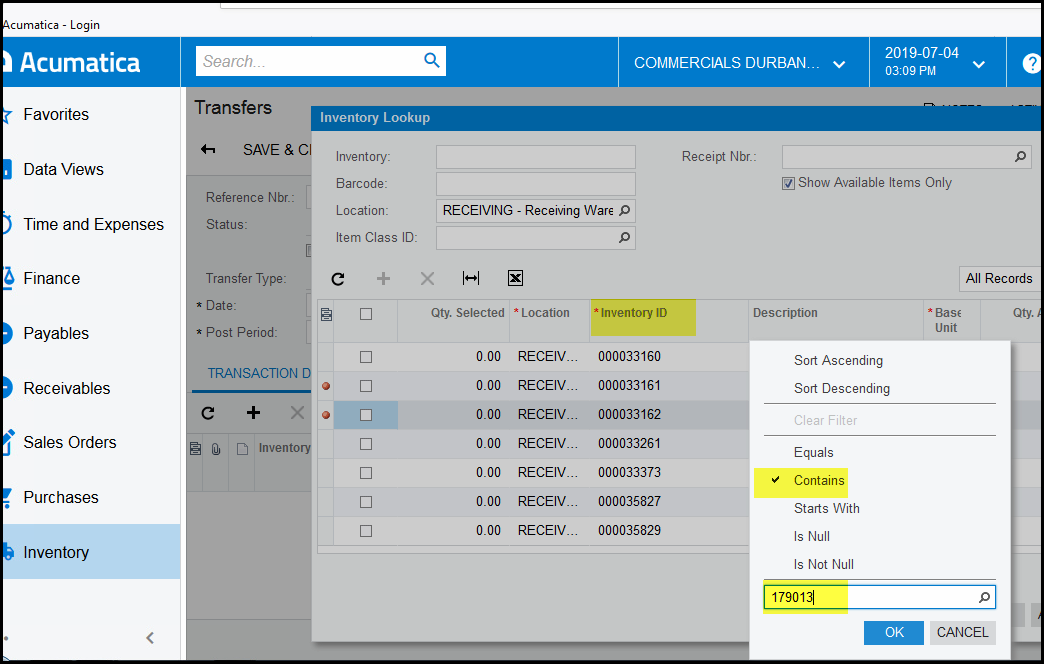Toggle Show Available Items Only checkbox
The image size is (1044, 664).
pyautogui.click(x=789, y=183)
